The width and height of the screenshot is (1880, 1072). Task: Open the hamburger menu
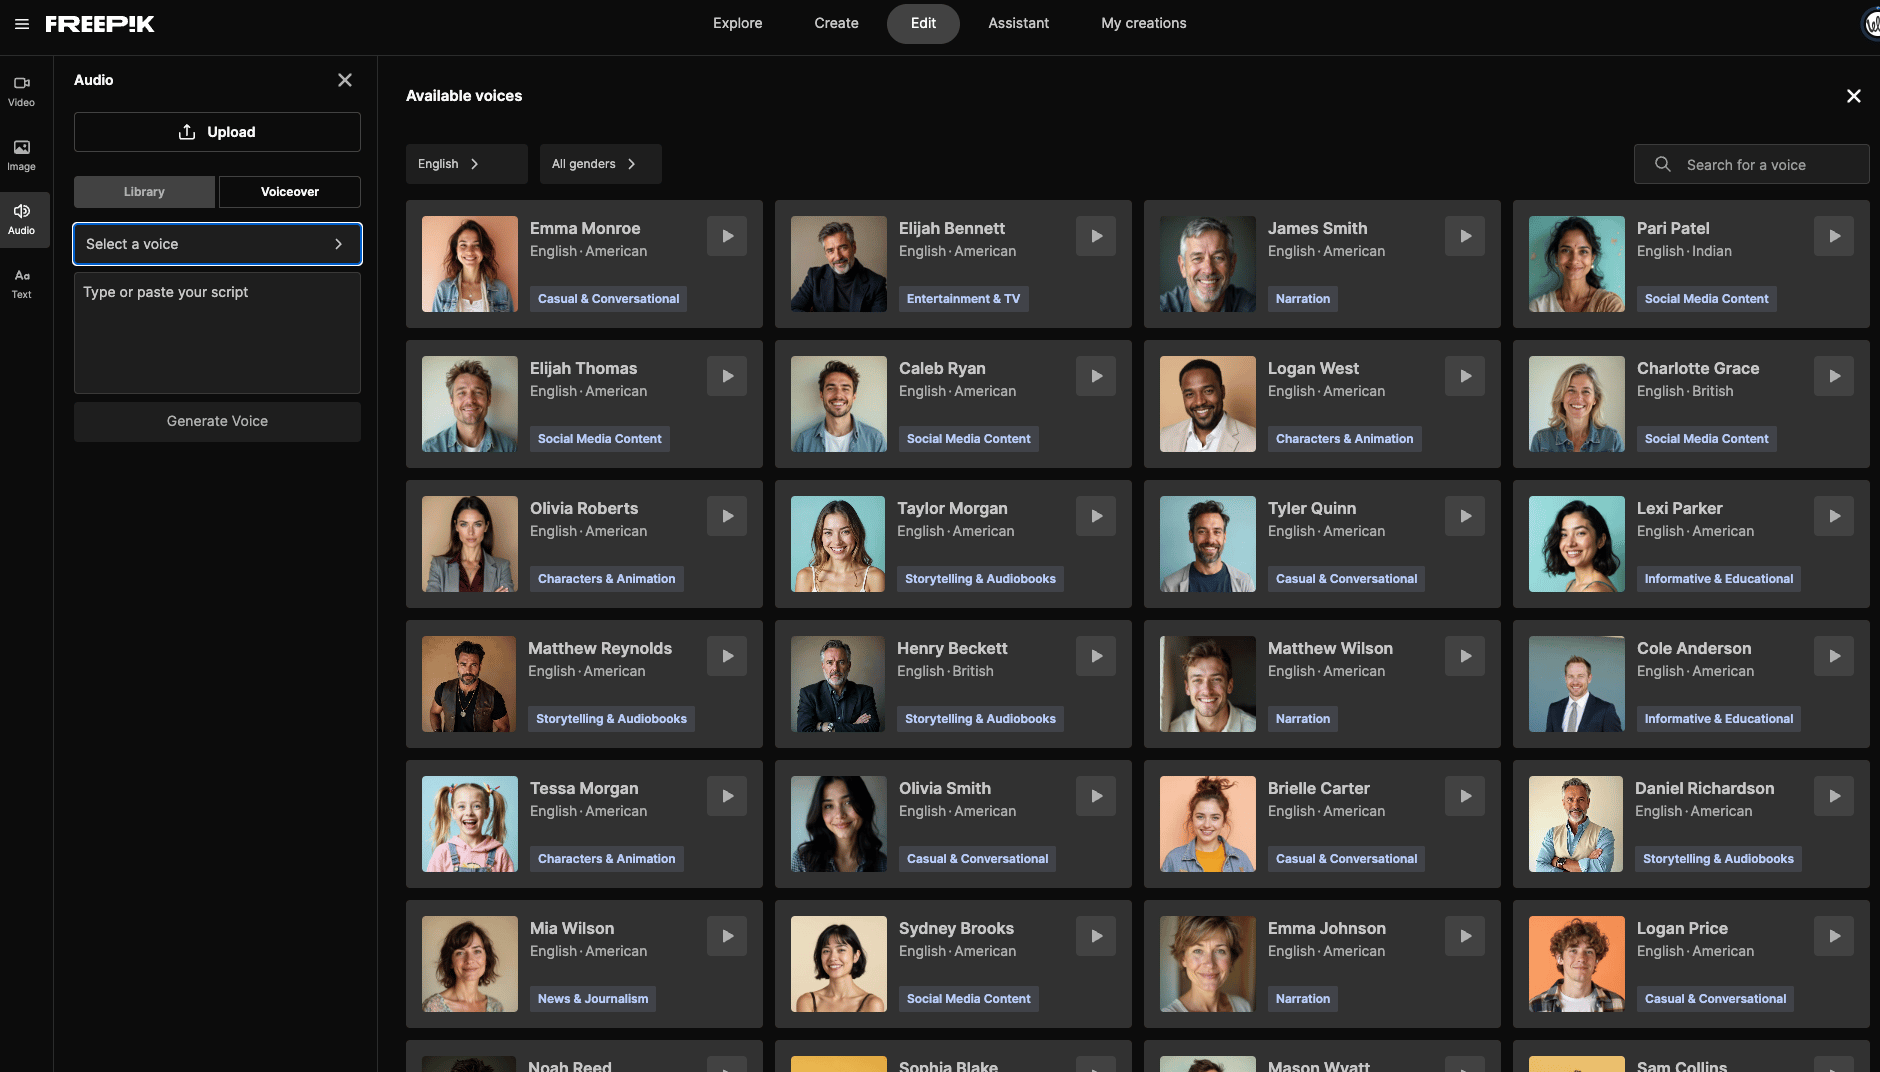(x=22, y=24)
